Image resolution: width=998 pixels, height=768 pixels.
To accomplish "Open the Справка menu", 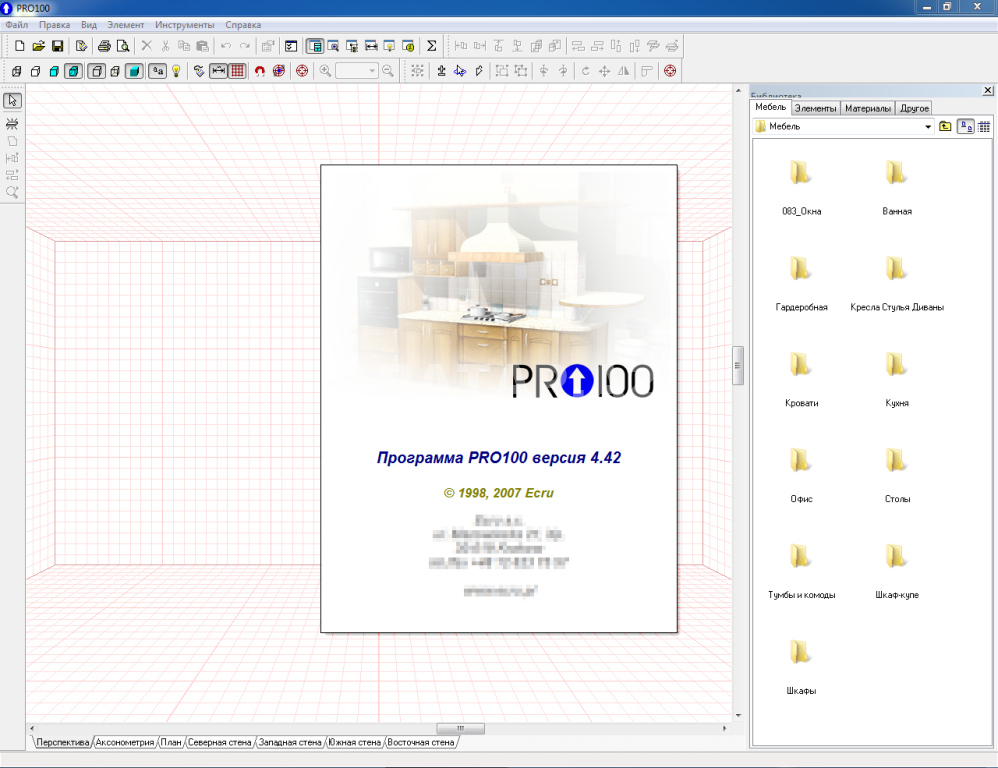I will [243, 25].
